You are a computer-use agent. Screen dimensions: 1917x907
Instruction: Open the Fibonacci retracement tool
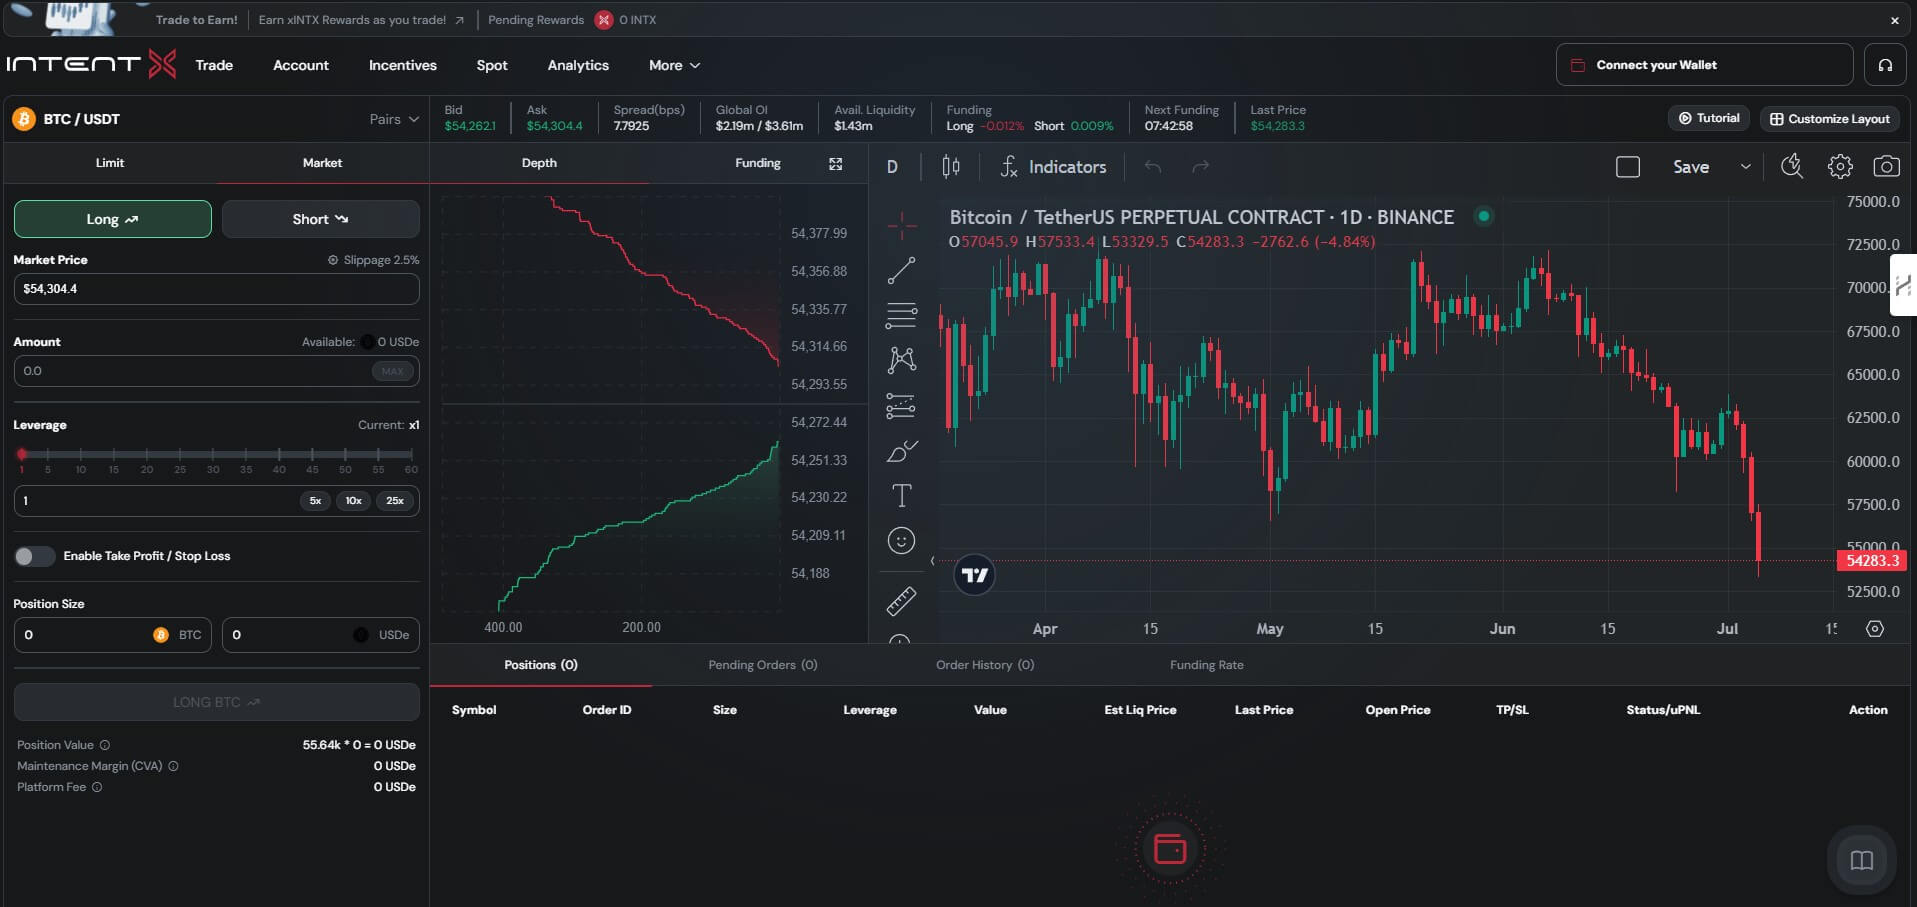[x=901, y=316]
